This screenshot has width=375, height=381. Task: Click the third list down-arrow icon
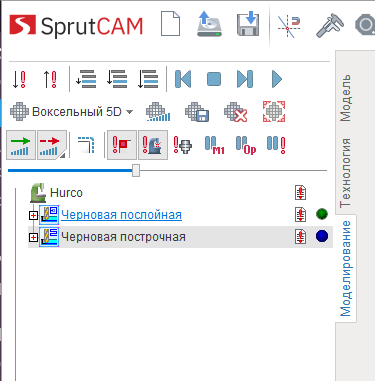[x=148, y=79]
